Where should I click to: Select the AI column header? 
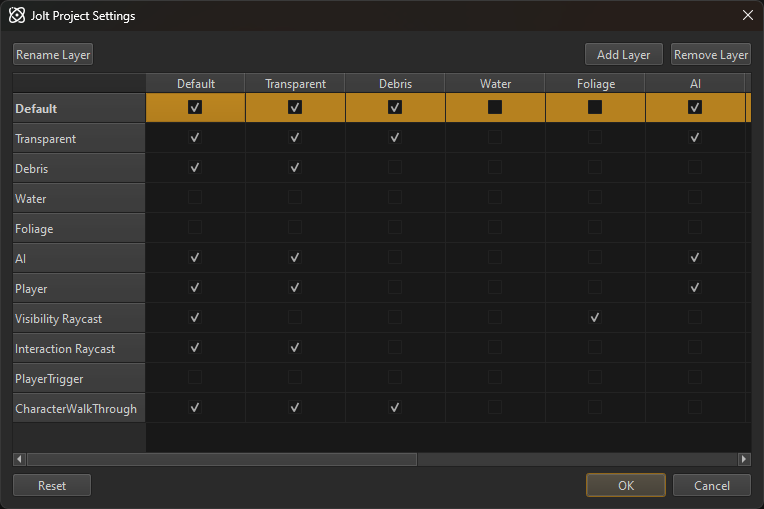coord(695,83)
